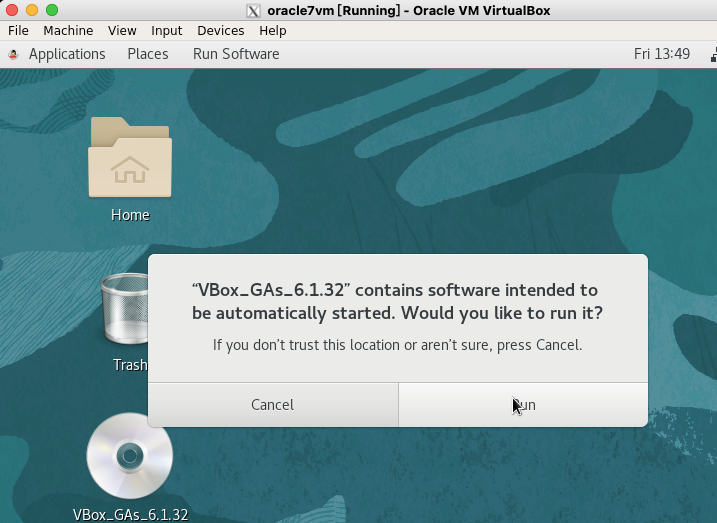This screenshot has width=717, height=523.
Task: Click the dialog's autorun question heading
Action: click(397, 302)
